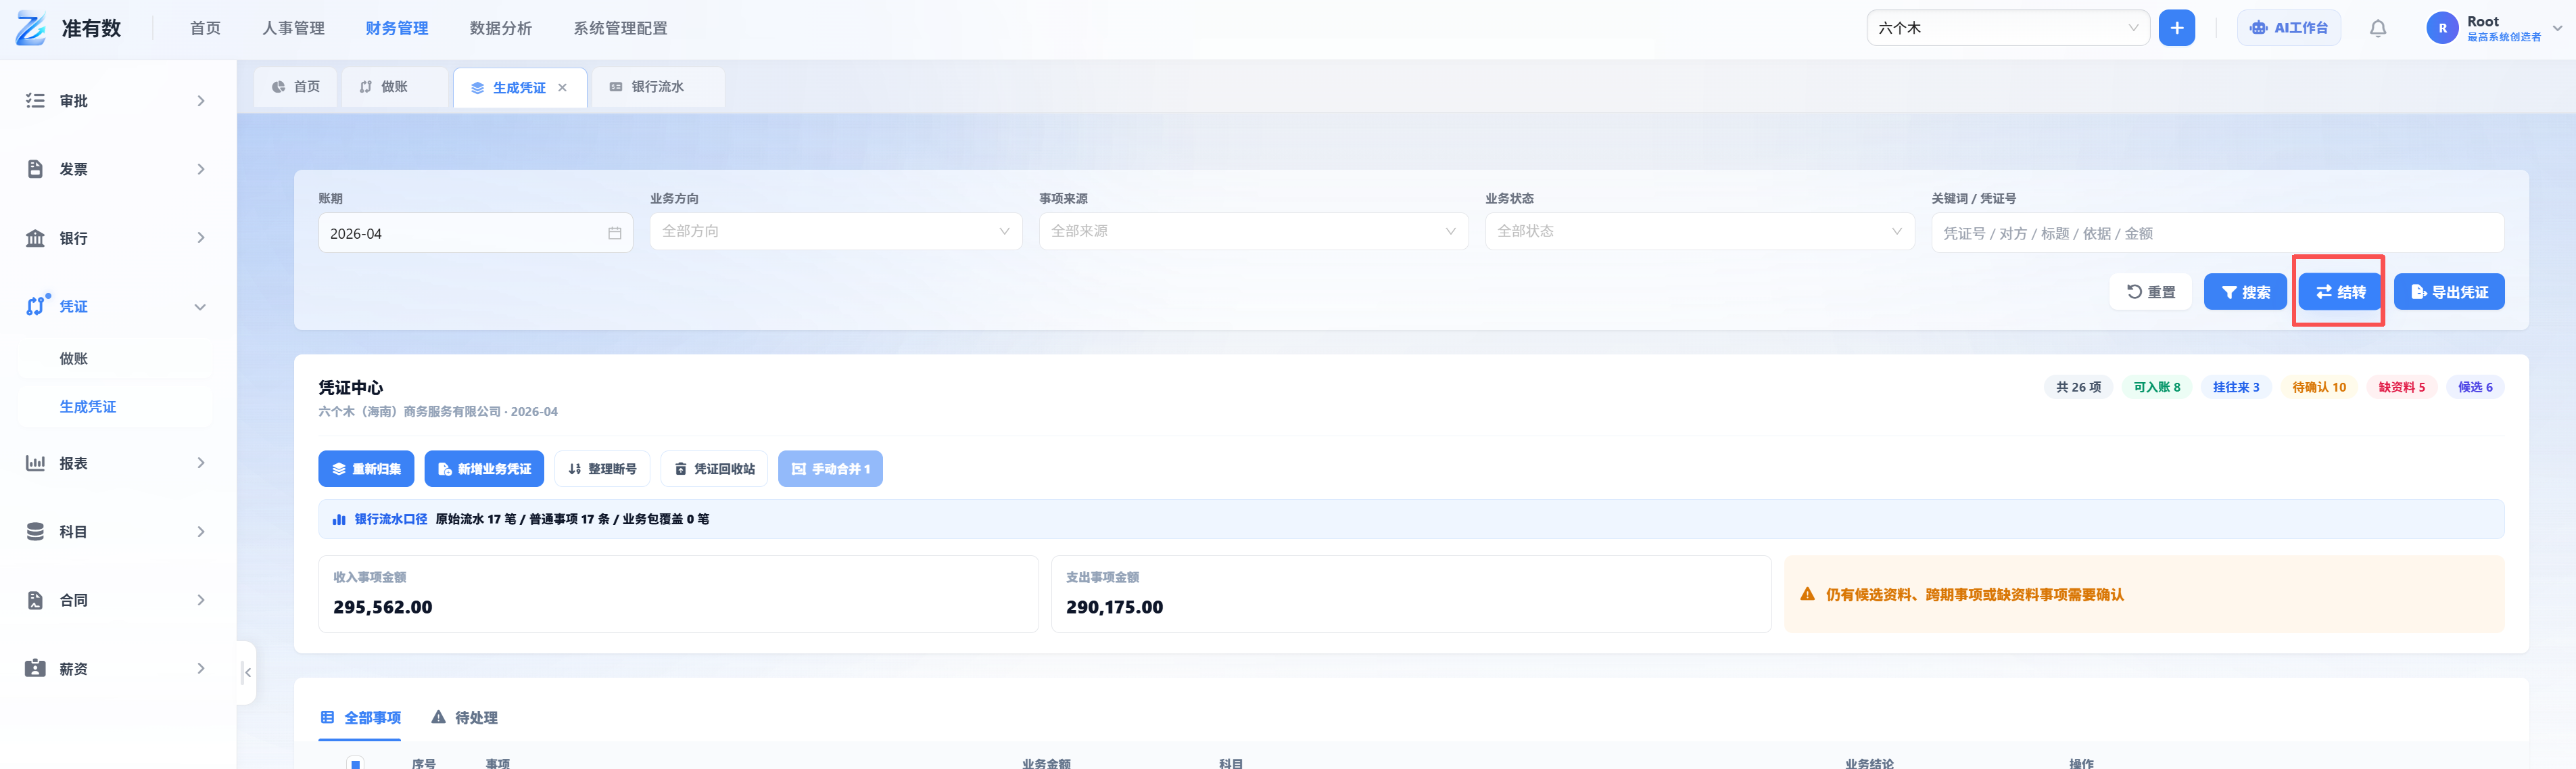Close the 生成凭证 tab

(x=562, y=88)
